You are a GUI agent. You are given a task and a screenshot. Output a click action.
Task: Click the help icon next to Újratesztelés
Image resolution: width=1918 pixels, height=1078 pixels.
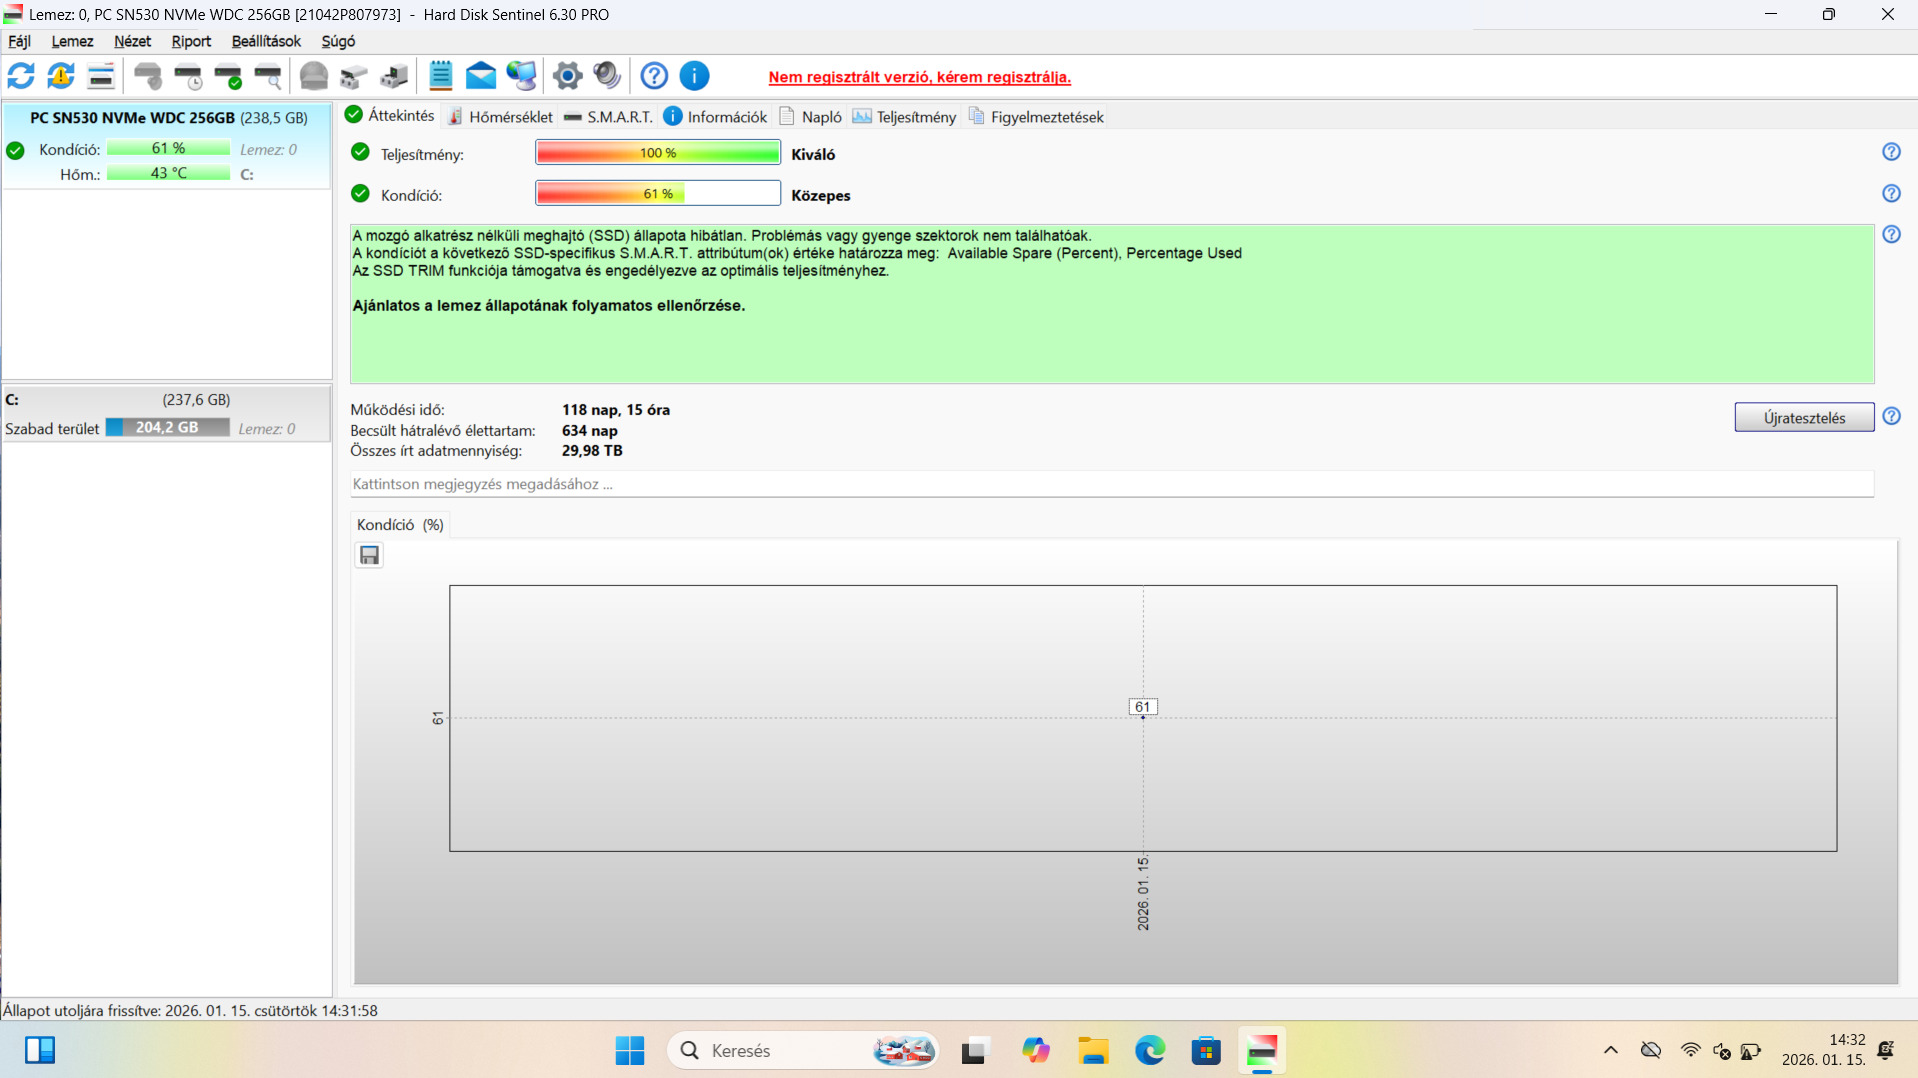coord(1891,417)
